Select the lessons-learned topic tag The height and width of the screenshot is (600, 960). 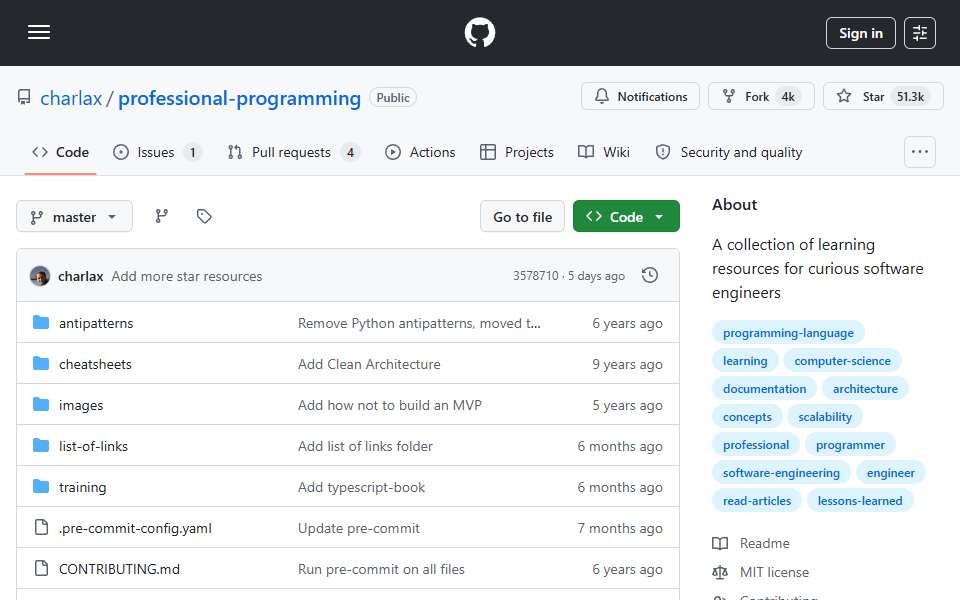tap(860, 501)
